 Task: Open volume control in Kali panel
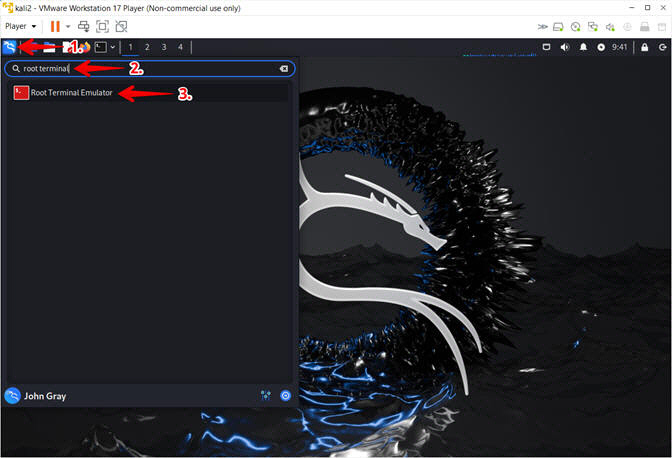point(565,47)
